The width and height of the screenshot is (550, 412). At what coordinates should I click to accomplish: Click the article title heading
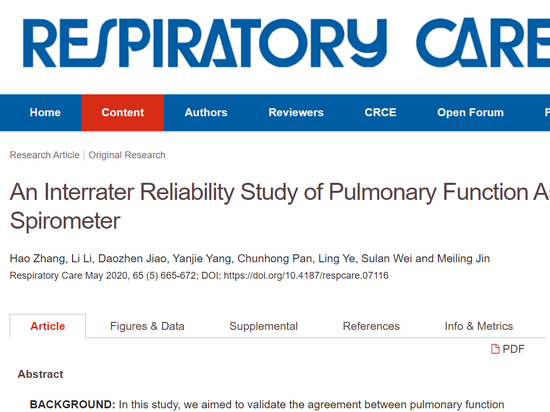tap(280, 207)
